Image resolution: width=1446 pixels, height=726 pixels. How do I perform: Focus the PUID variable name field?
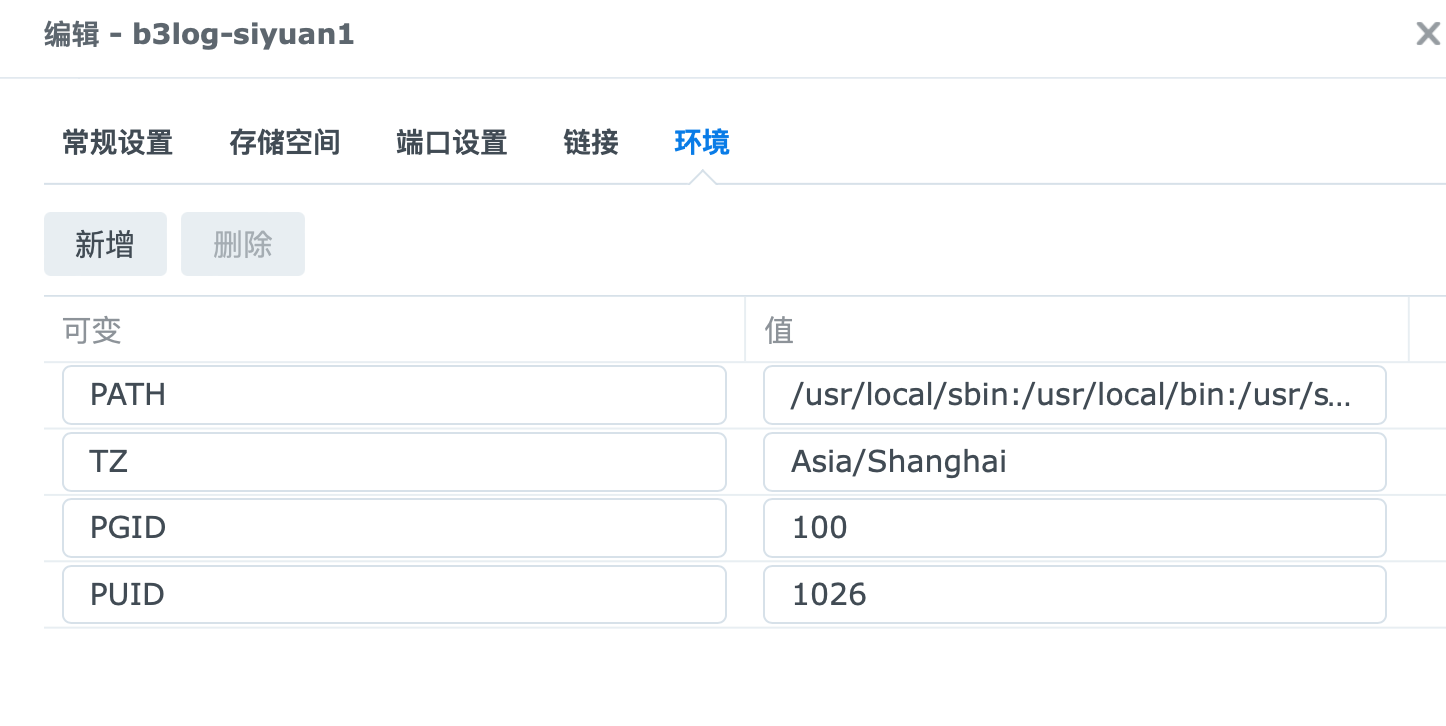(x=393, y=595)
